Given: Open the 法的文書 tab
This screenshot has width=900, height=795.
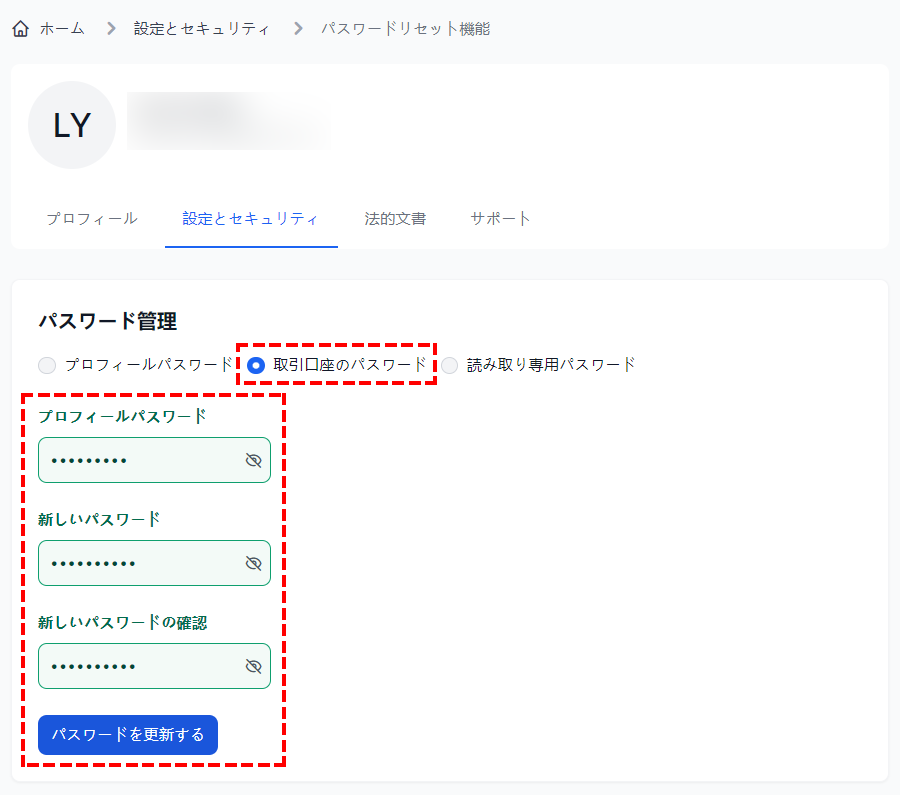Looking at the screenshot, I should 395,219.
